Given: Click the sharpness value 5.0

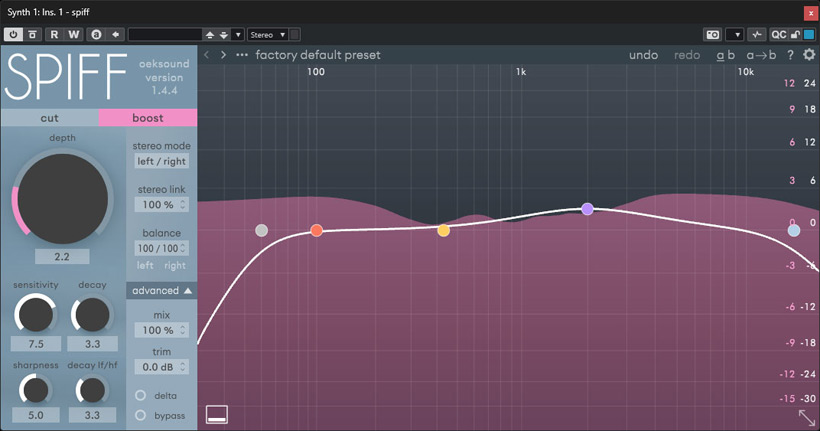Looking at the screenshot, I should click(x=36, y=415).
